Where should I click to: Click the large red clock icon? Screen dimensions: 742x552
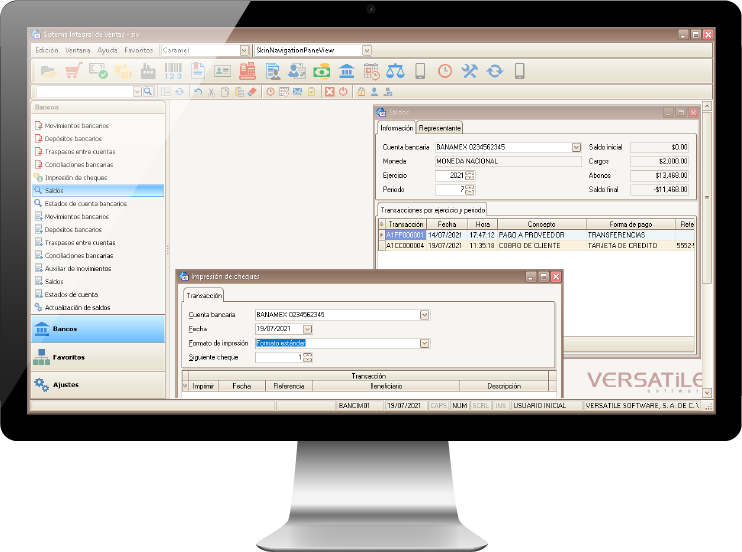(x=445, y=71)
